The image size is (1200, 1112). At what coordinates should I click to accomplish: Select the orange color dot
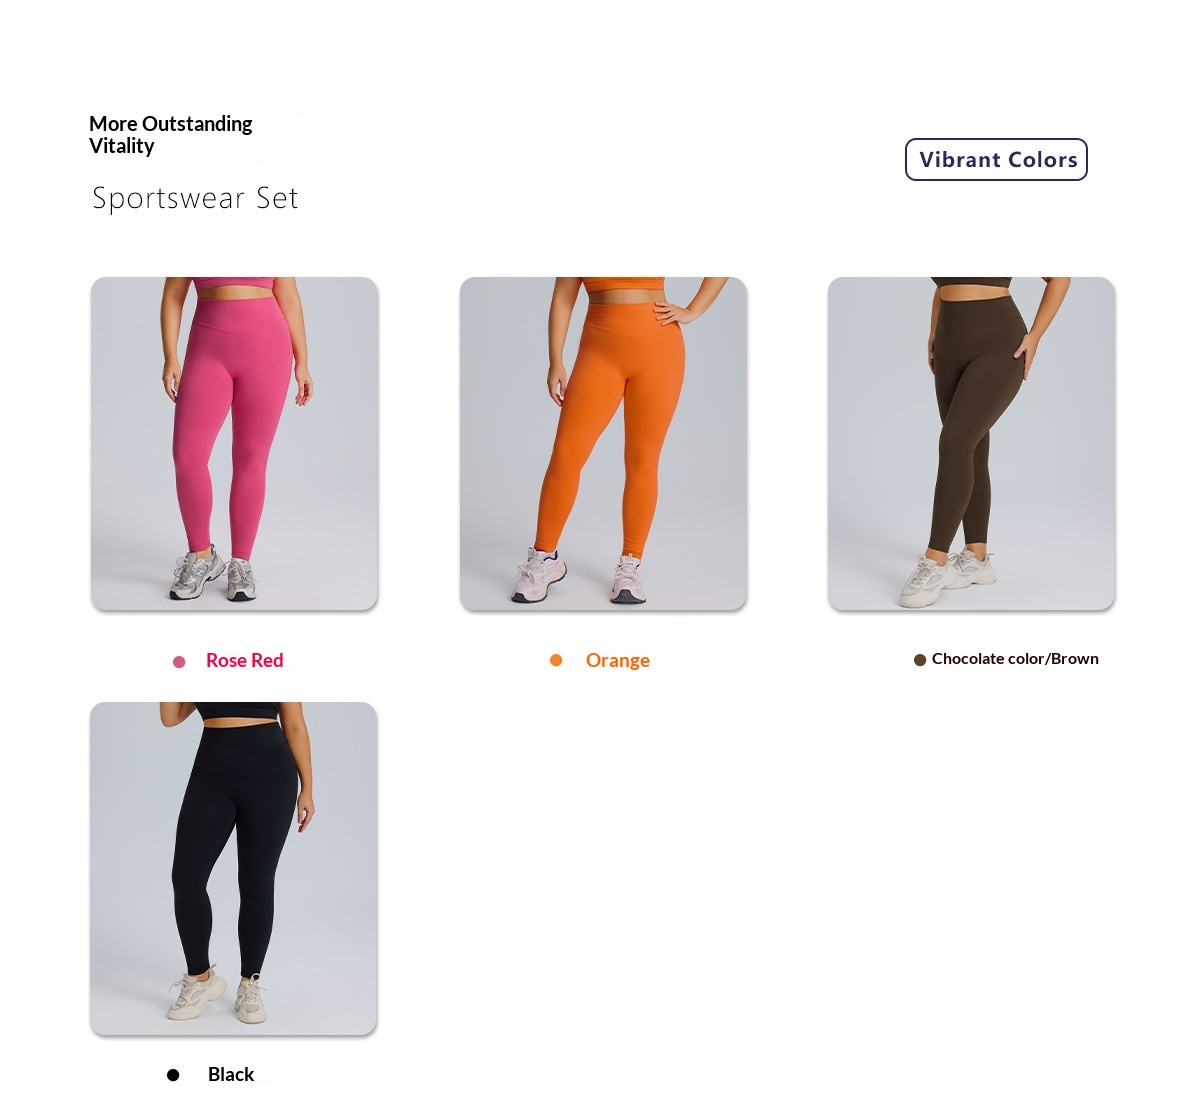[x=556, y=660]
